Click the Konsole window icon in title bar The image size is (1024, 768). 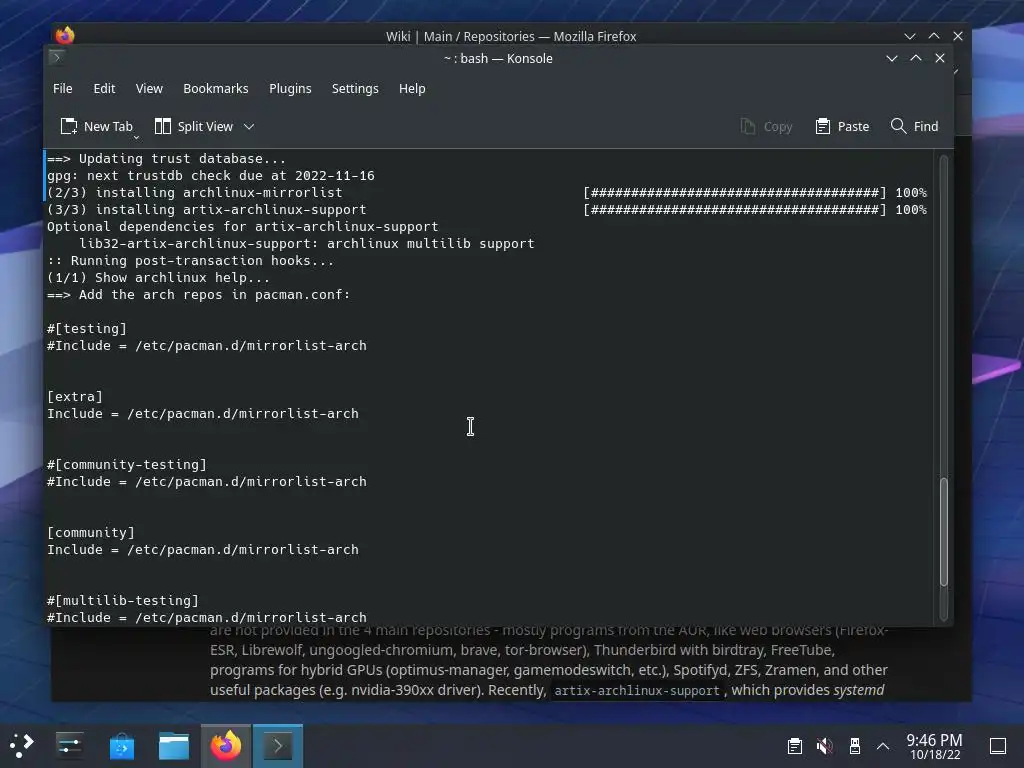(57, 57)
